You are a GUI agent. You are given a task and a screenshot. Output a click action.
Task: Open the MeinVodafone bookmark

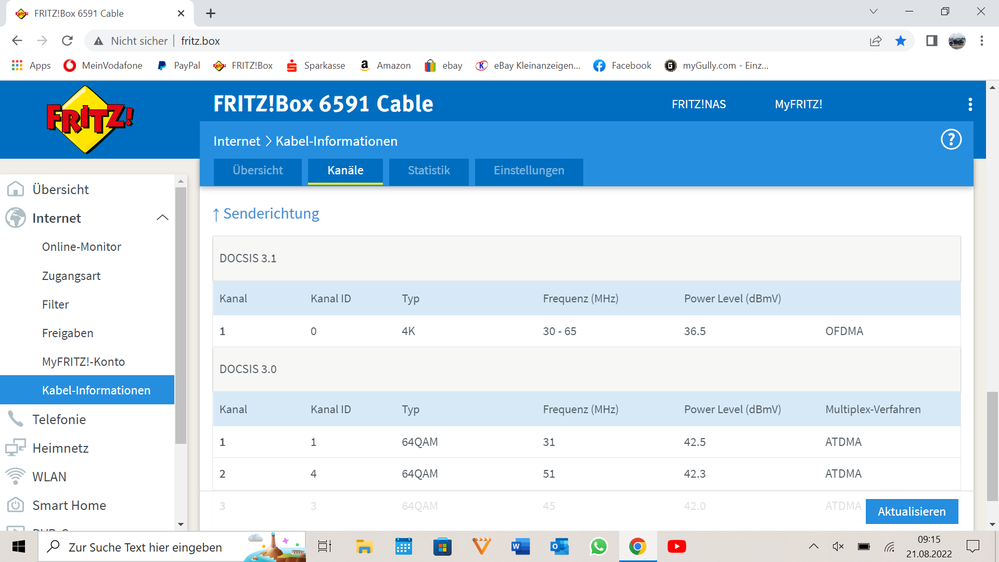tap(103, 65)
